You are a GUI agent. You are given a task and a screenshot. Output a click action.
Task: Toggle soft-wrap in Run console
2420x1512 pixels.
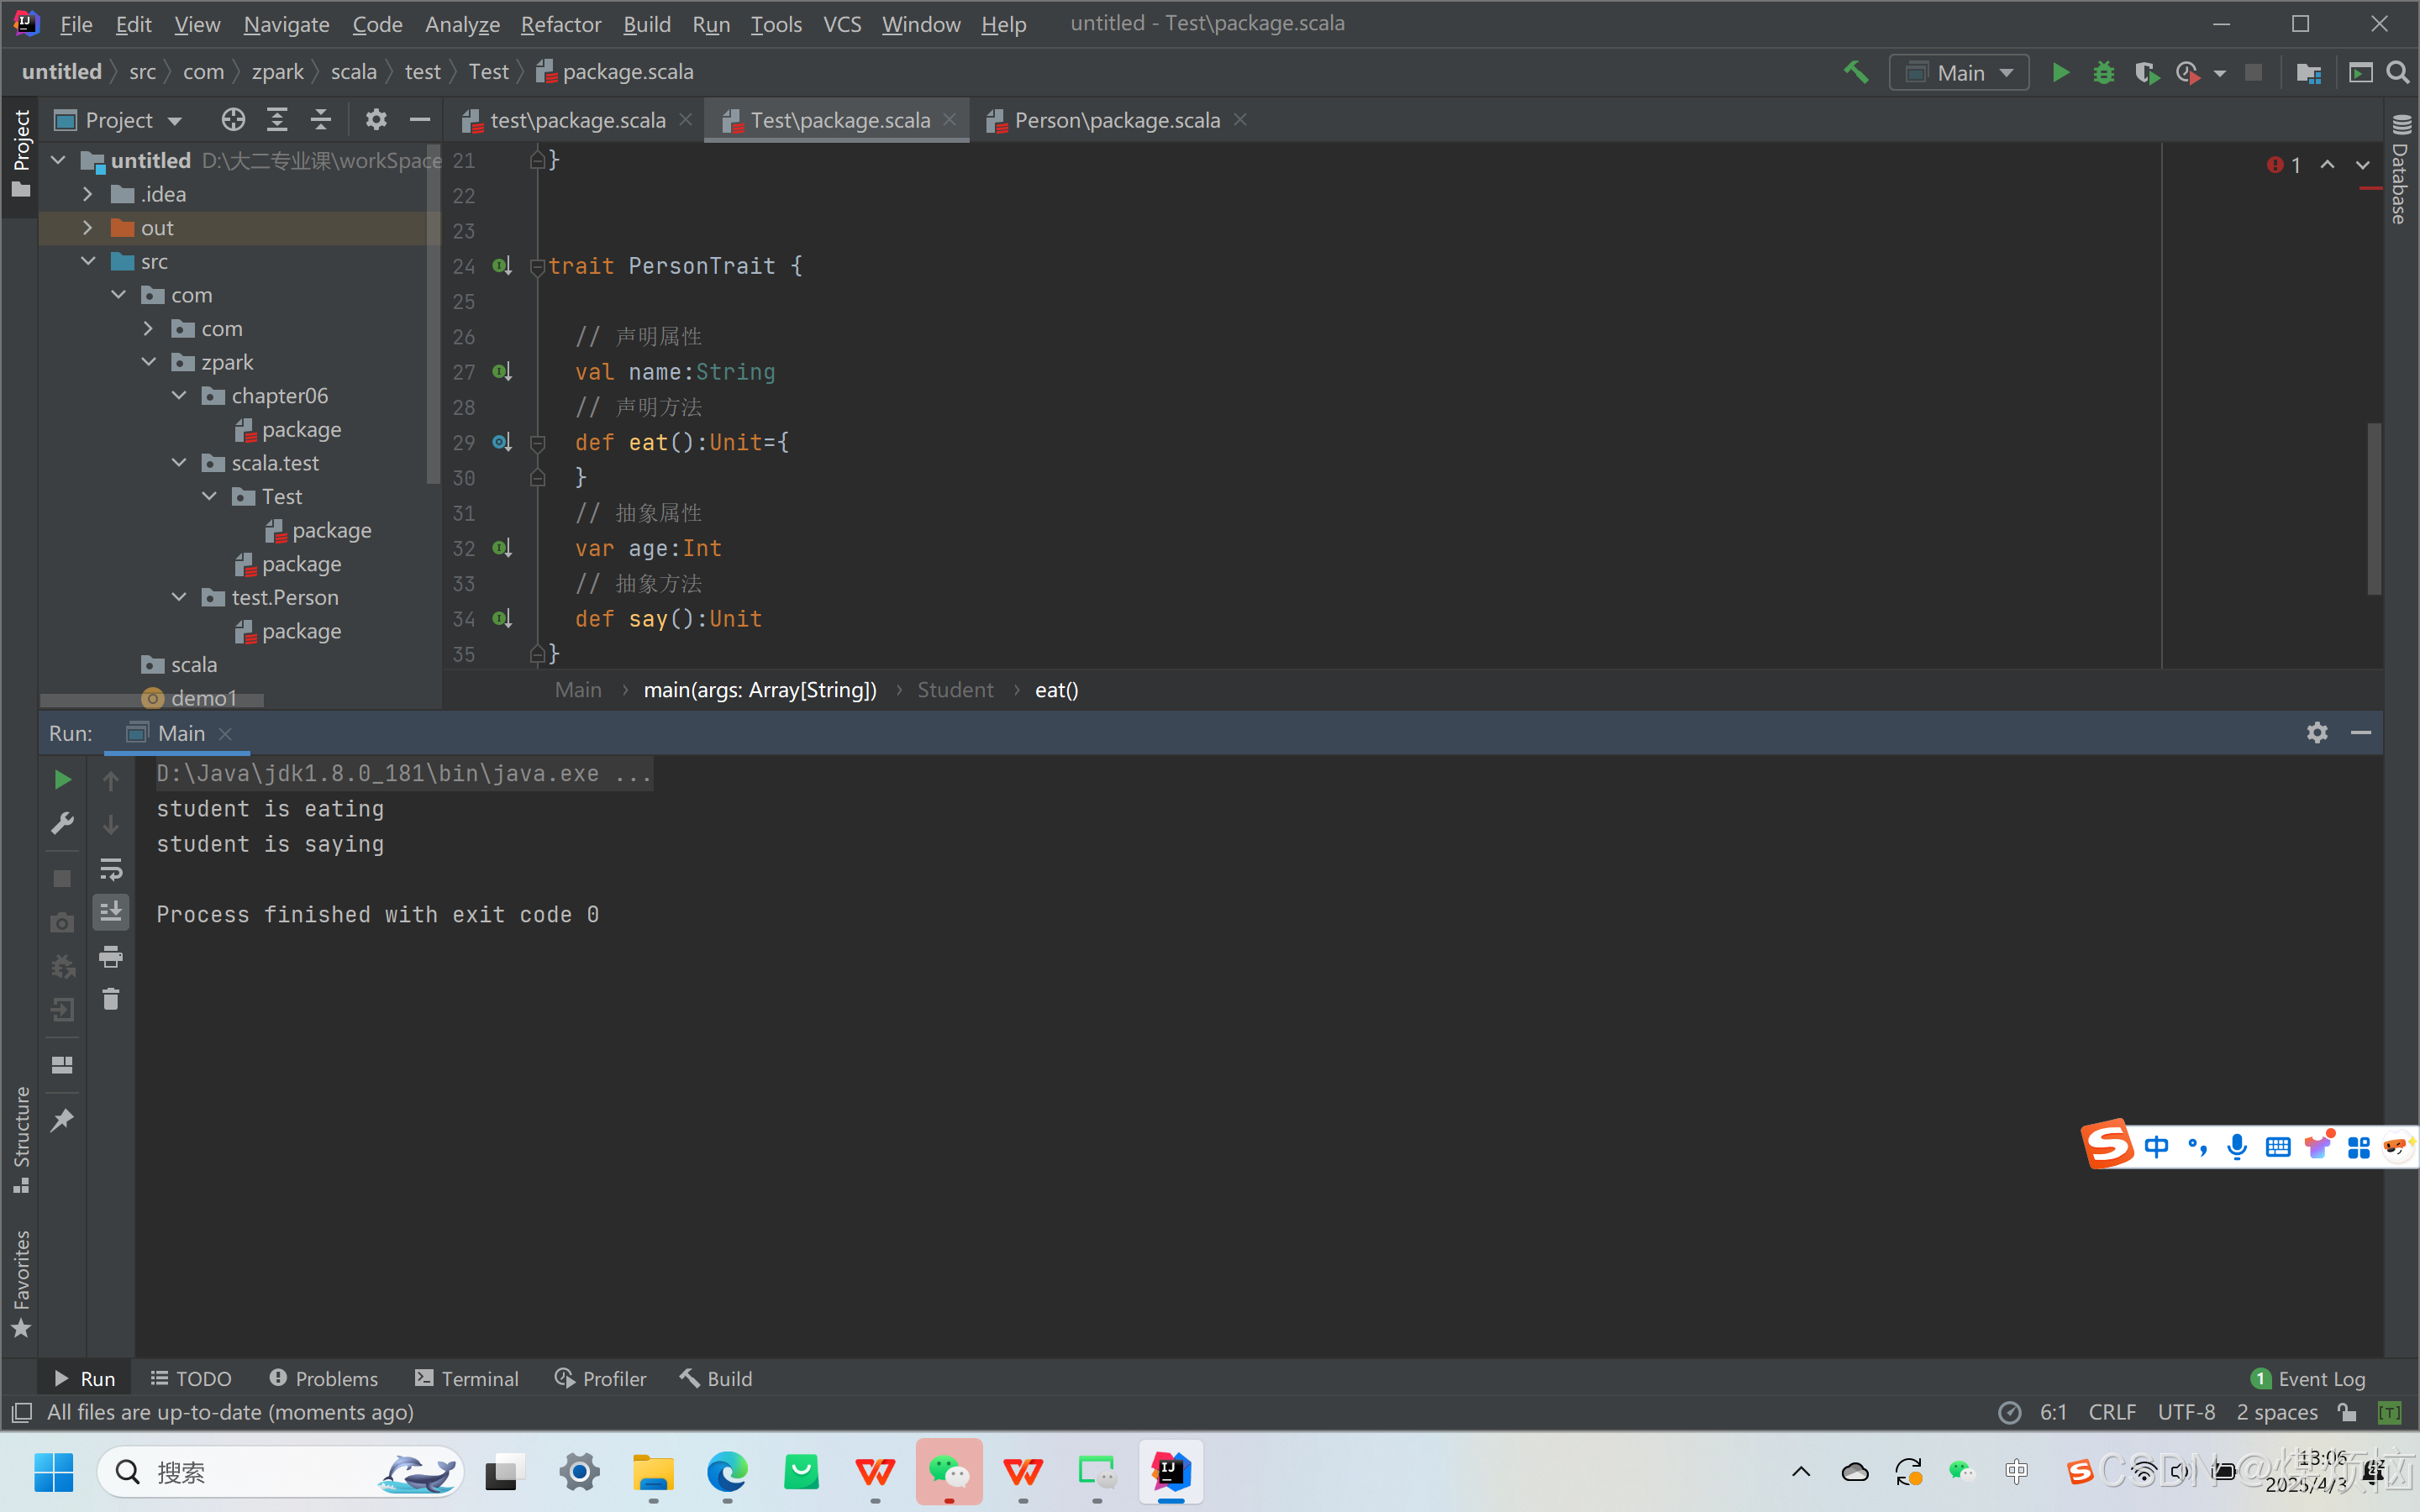point(111,868)
